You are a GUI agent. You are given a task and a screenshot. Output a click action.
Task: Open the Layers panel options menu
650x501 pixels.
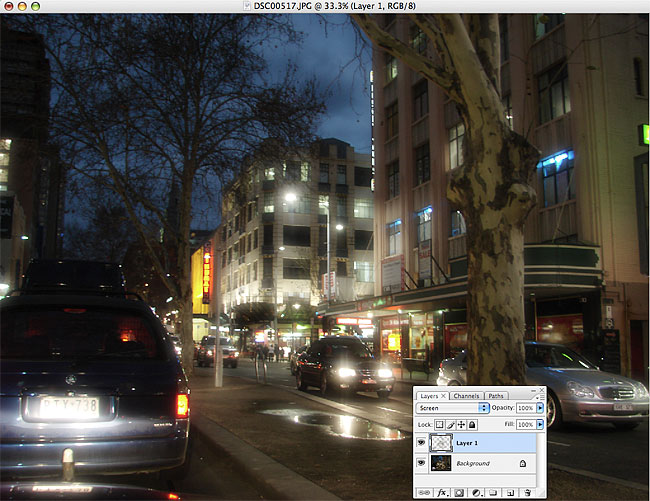click(541, 396)
